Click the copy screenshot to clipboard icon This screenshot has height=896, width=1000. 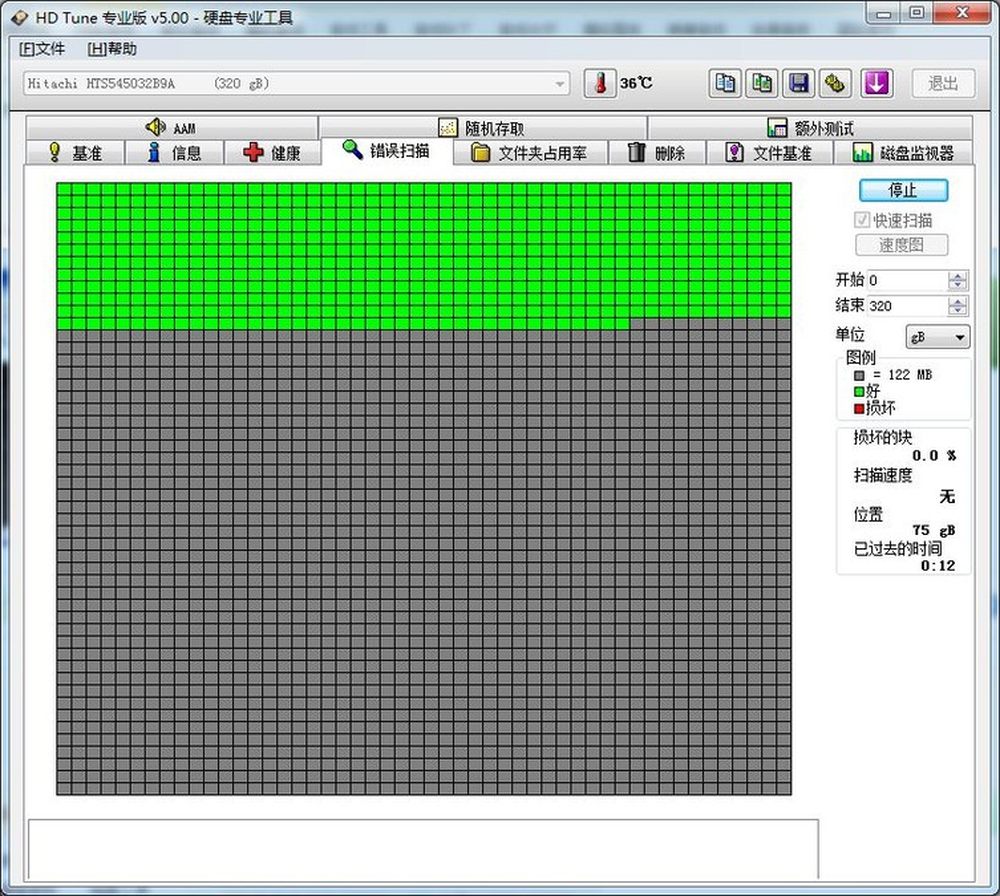coord(761,83)
